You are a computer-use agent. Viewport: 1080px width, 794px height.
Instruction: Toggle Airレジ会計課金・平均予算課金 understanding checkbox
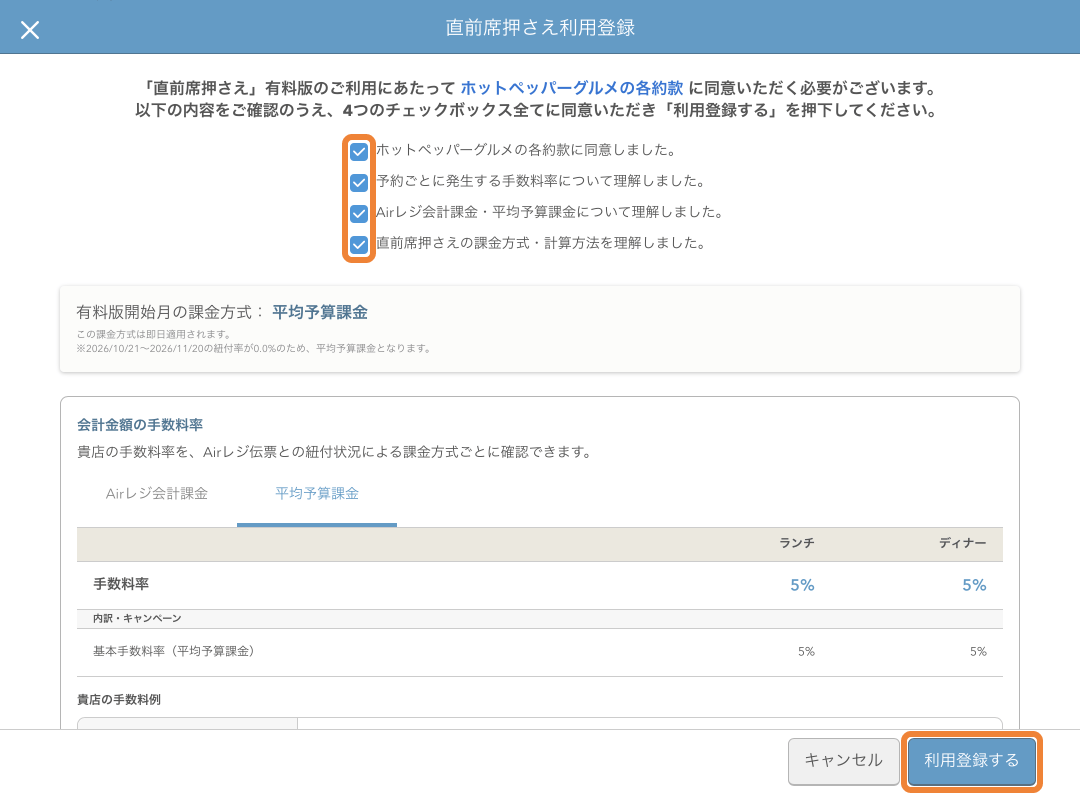[359, 213]
